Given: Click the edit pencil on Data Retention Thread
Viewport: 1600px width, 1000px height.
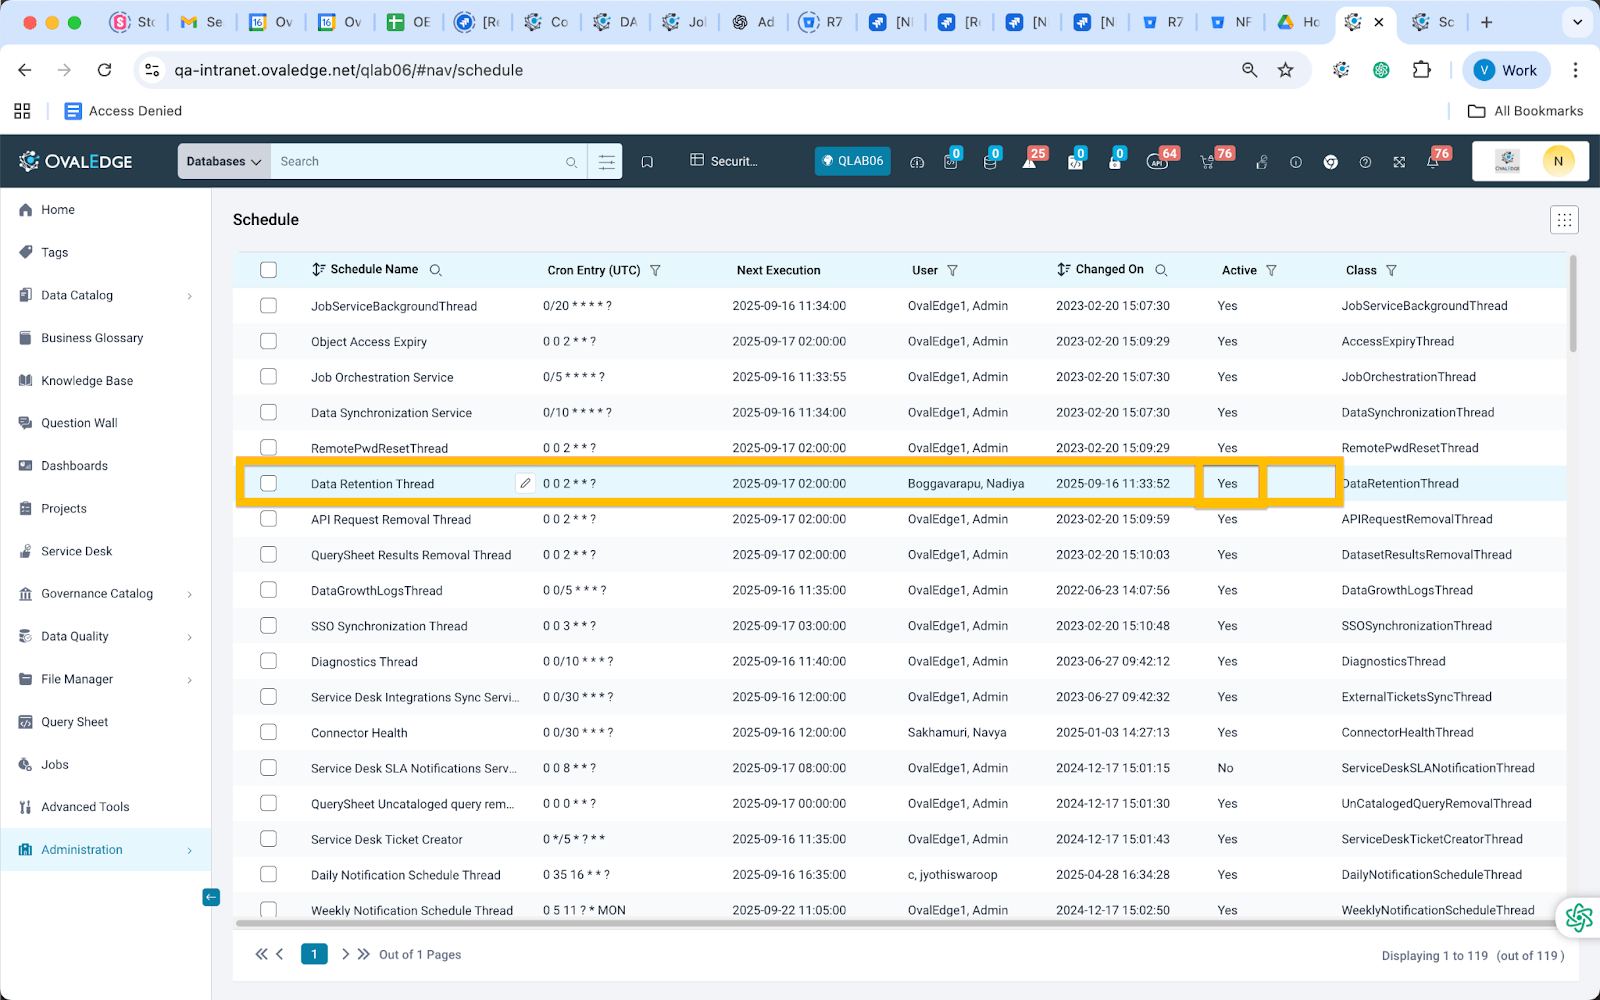Looking at the screenshot, I should coord(525,483).
